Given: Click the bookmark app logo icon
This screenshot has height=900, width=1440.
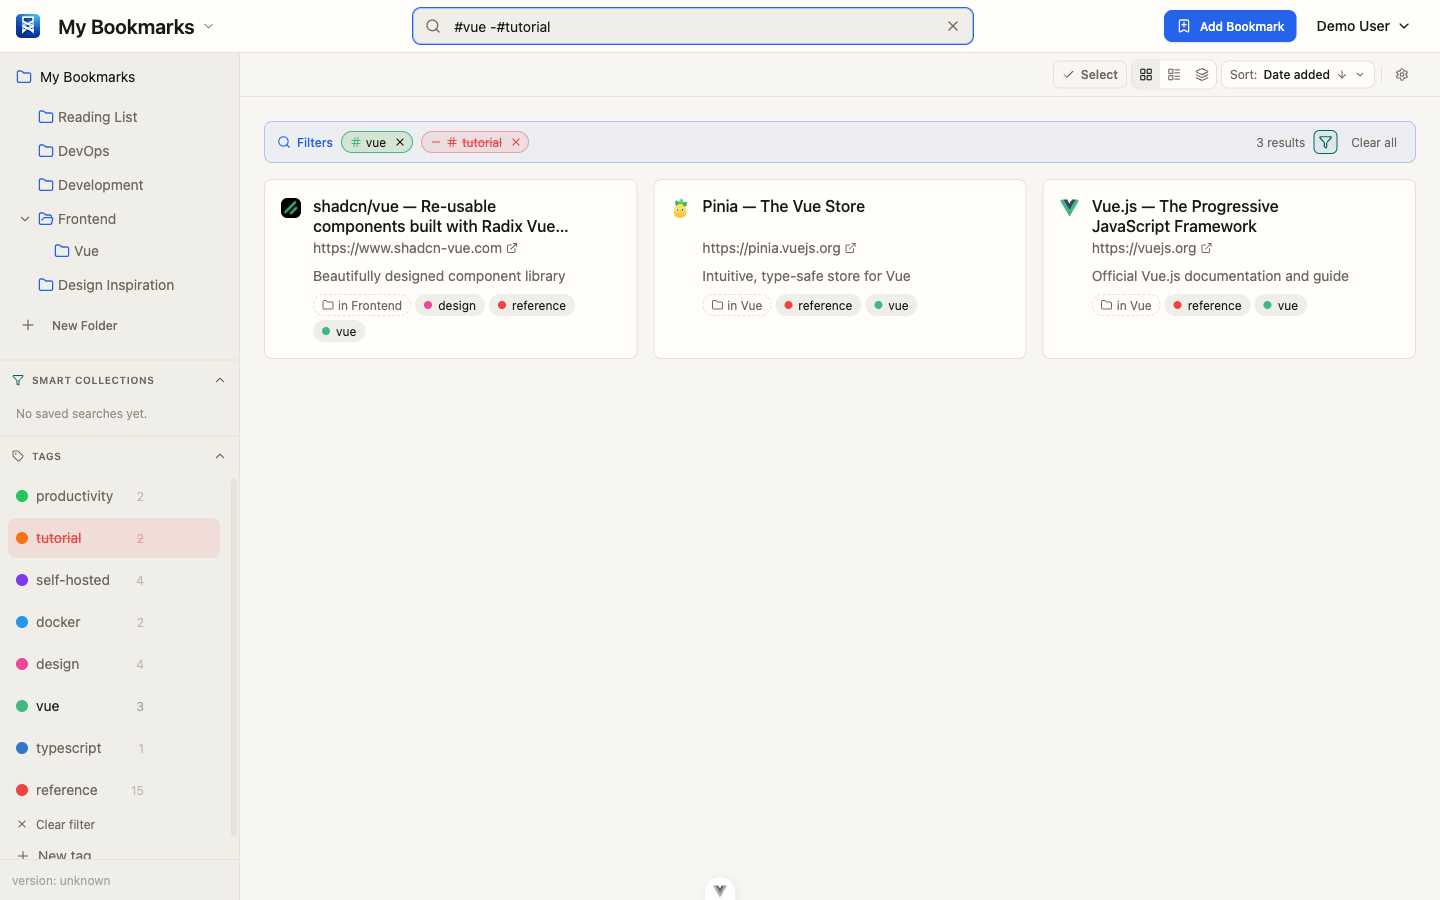Looking at the screenshot, I should coord(28,26).
